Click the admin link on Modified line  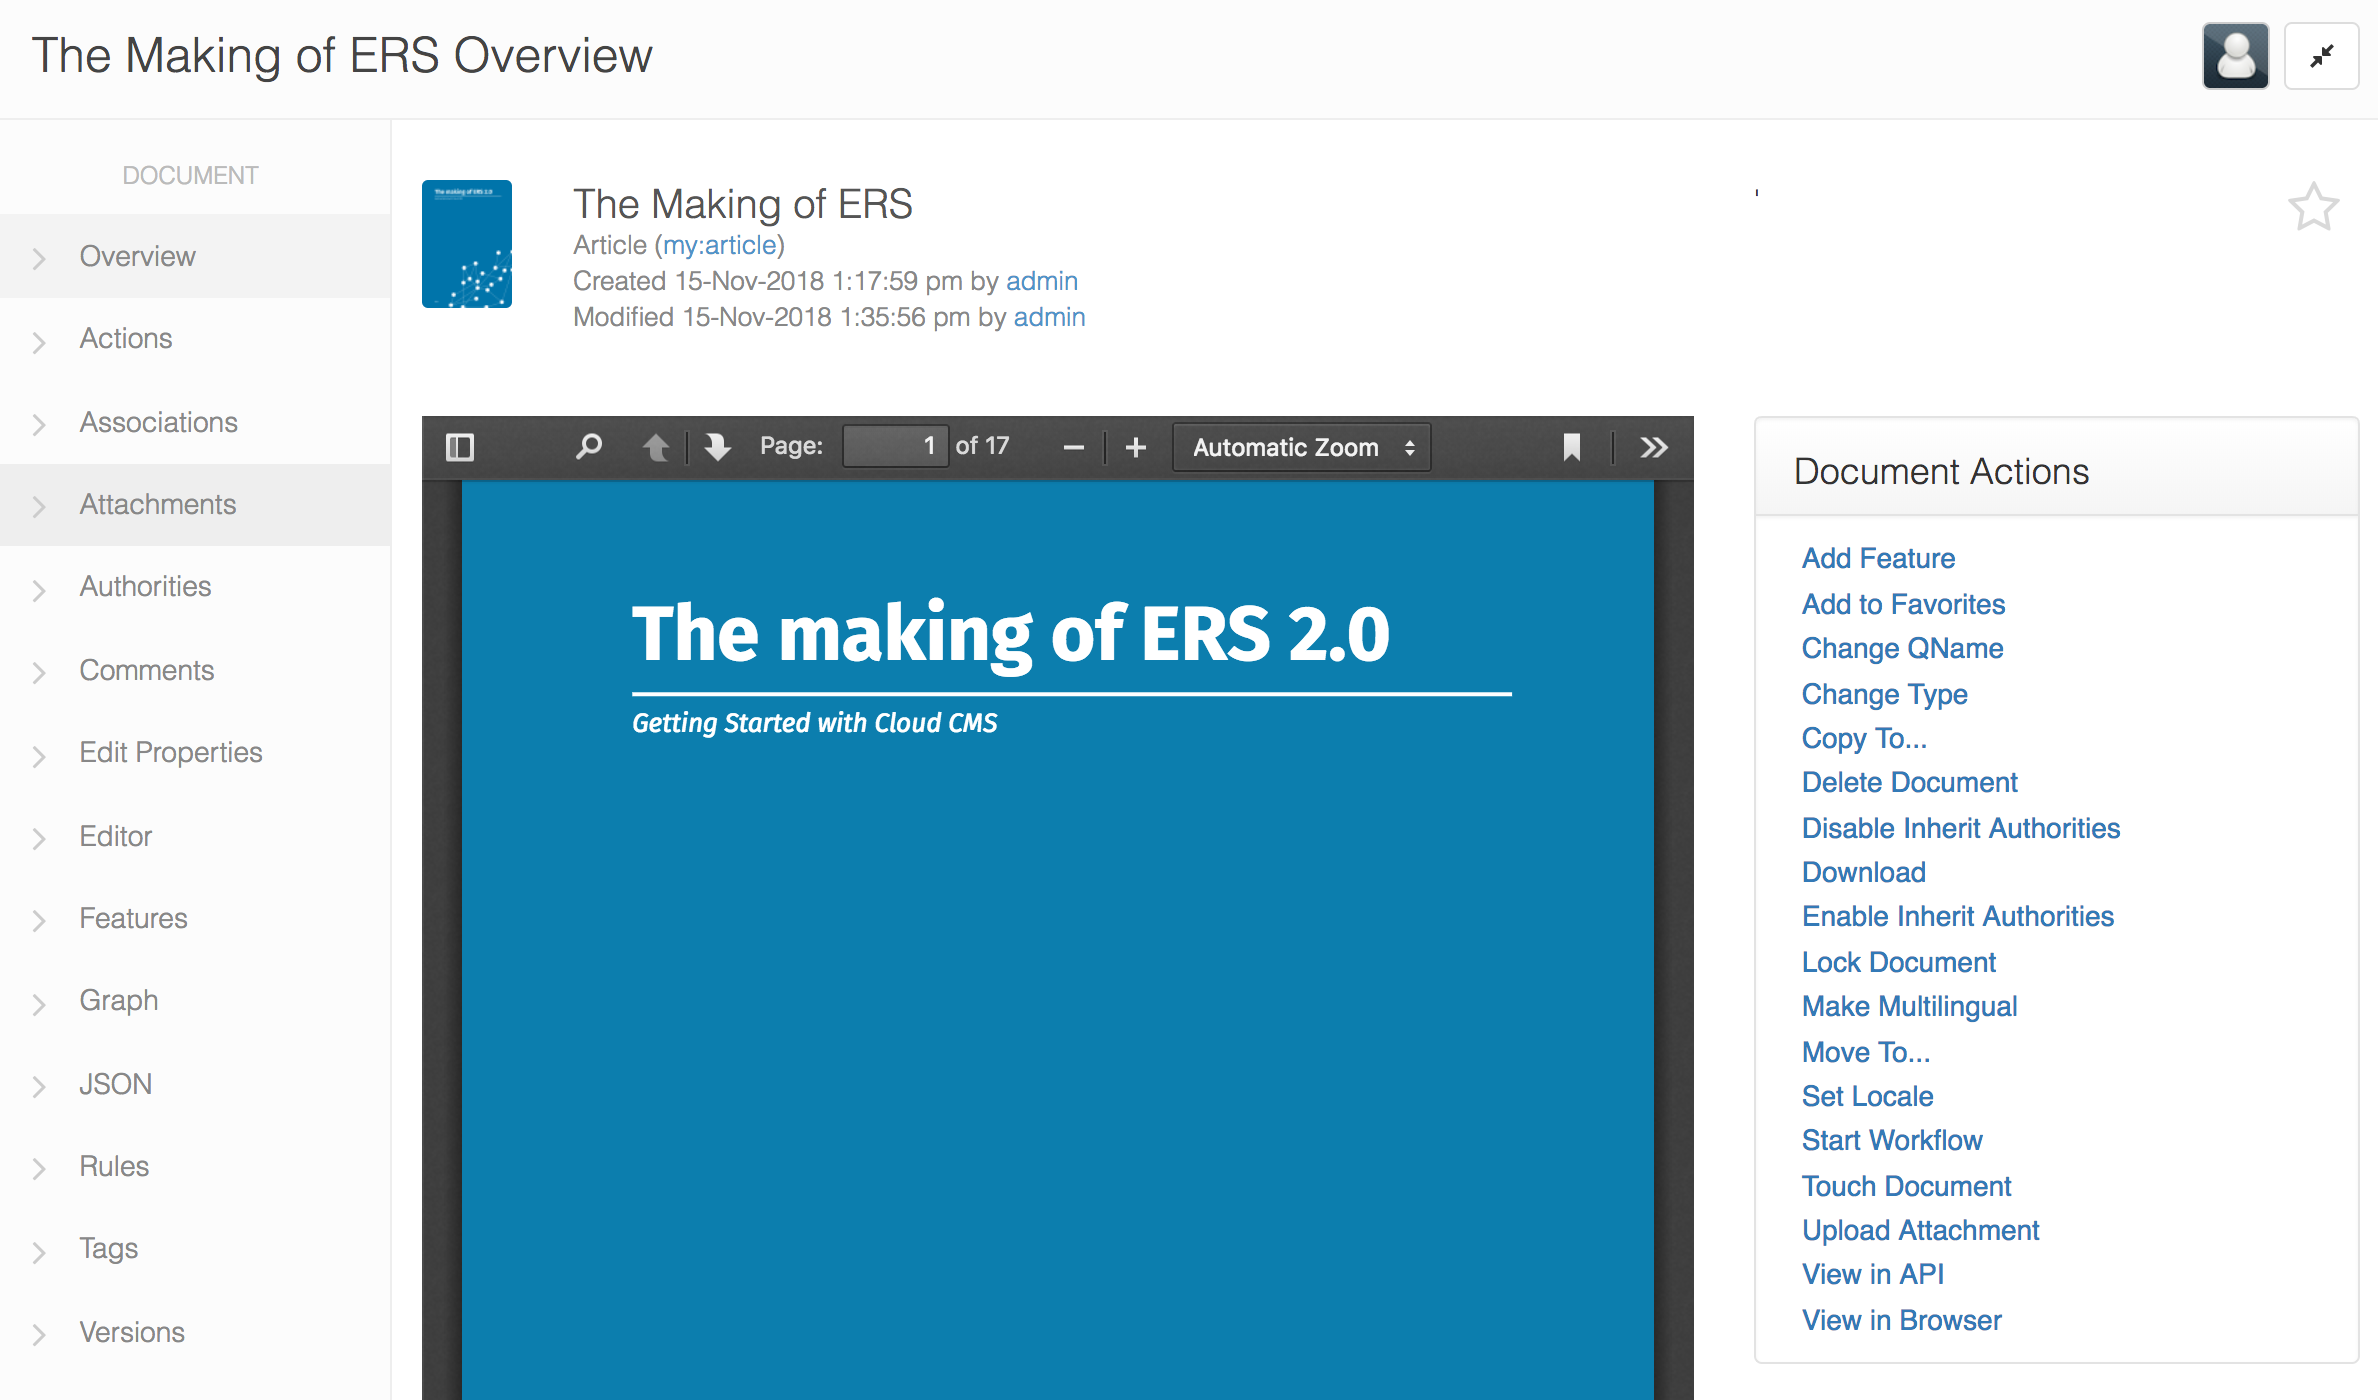(x=1049, y=317)
